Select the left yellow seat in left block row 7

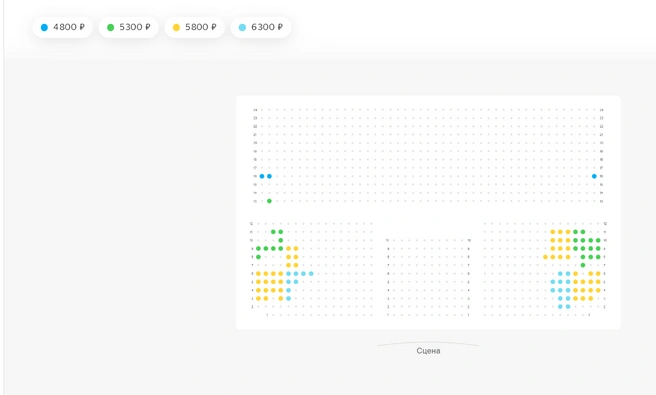[288, 265]
